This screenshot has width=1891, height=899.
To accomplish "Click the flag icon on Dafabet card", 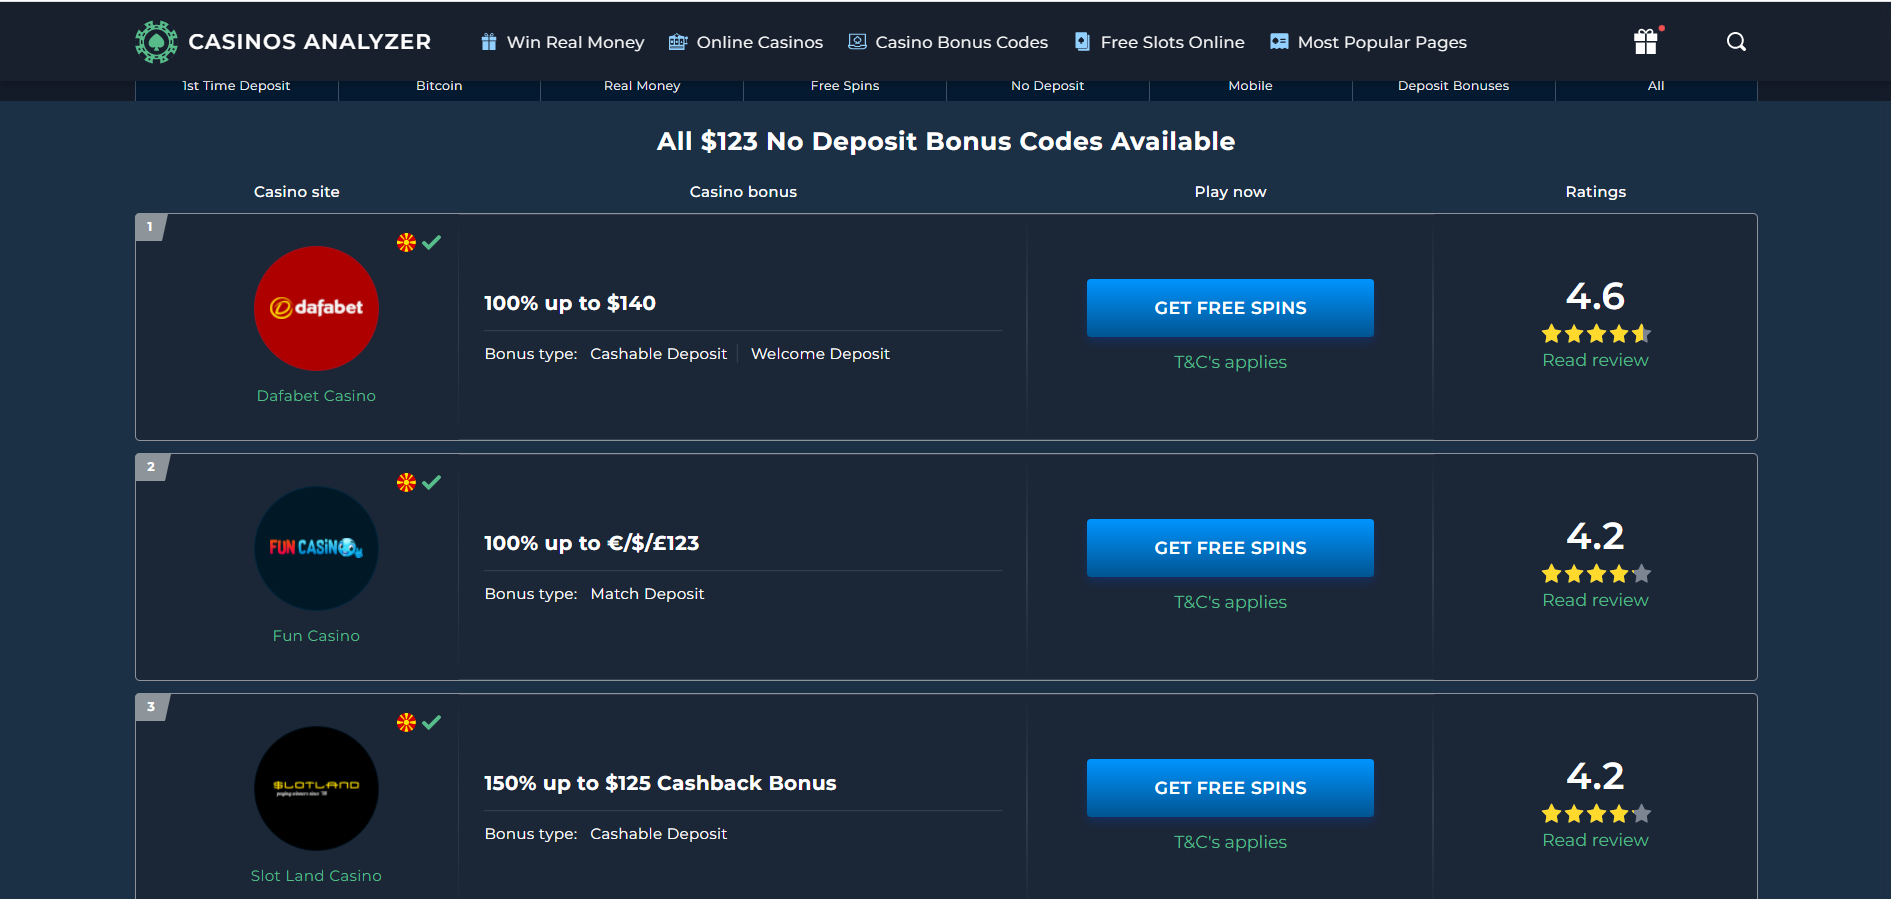I will pyautogui.click(x=406, y=242).
